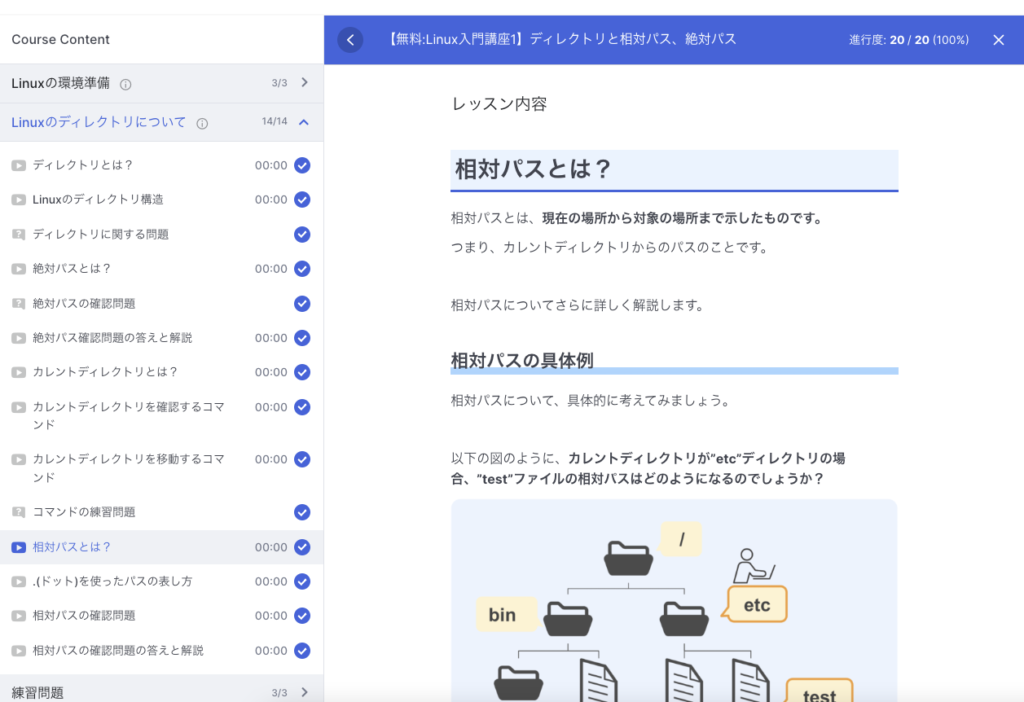Click video icon beside カレントディレクトリを確認するコマンド

(19, 407)
